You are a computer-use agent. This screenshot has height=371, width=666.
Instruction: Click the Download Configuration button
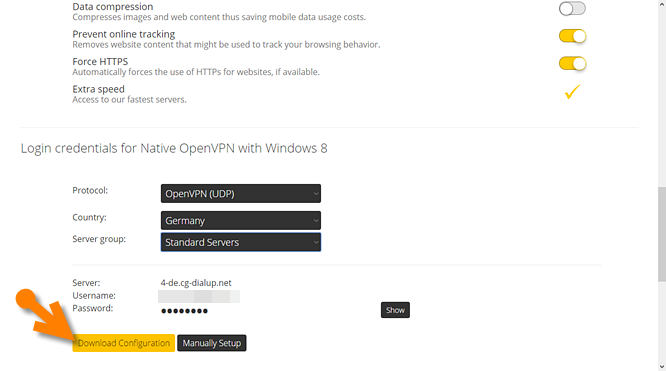pyautogui.click(x=124, y=343)
